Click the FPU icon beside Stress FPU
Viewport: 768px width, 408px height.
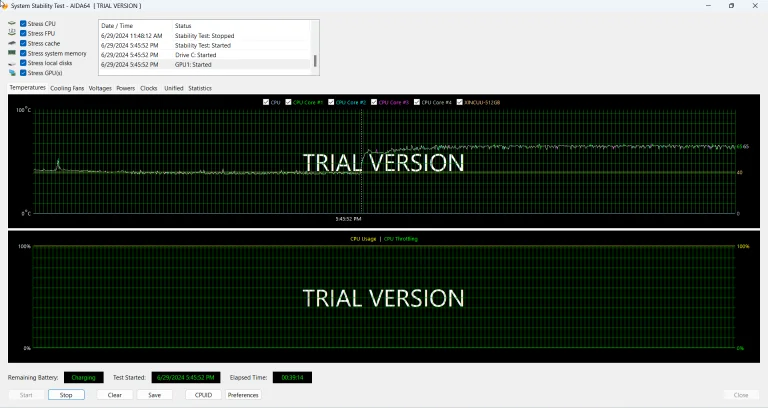point(12,33)
